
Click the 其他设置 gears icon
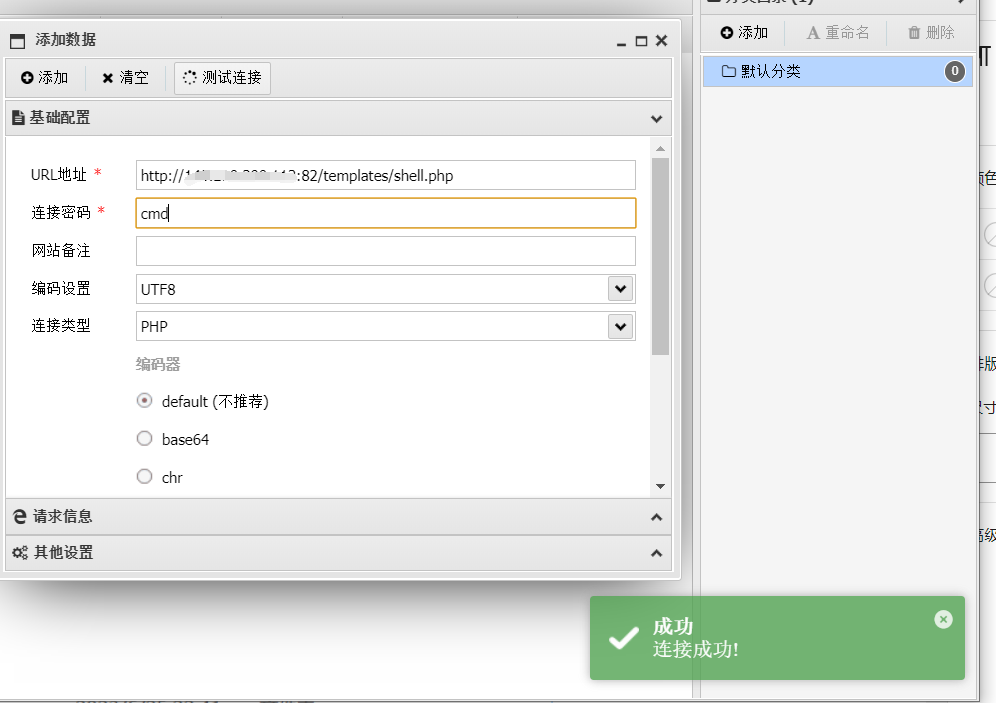[20, 553]
